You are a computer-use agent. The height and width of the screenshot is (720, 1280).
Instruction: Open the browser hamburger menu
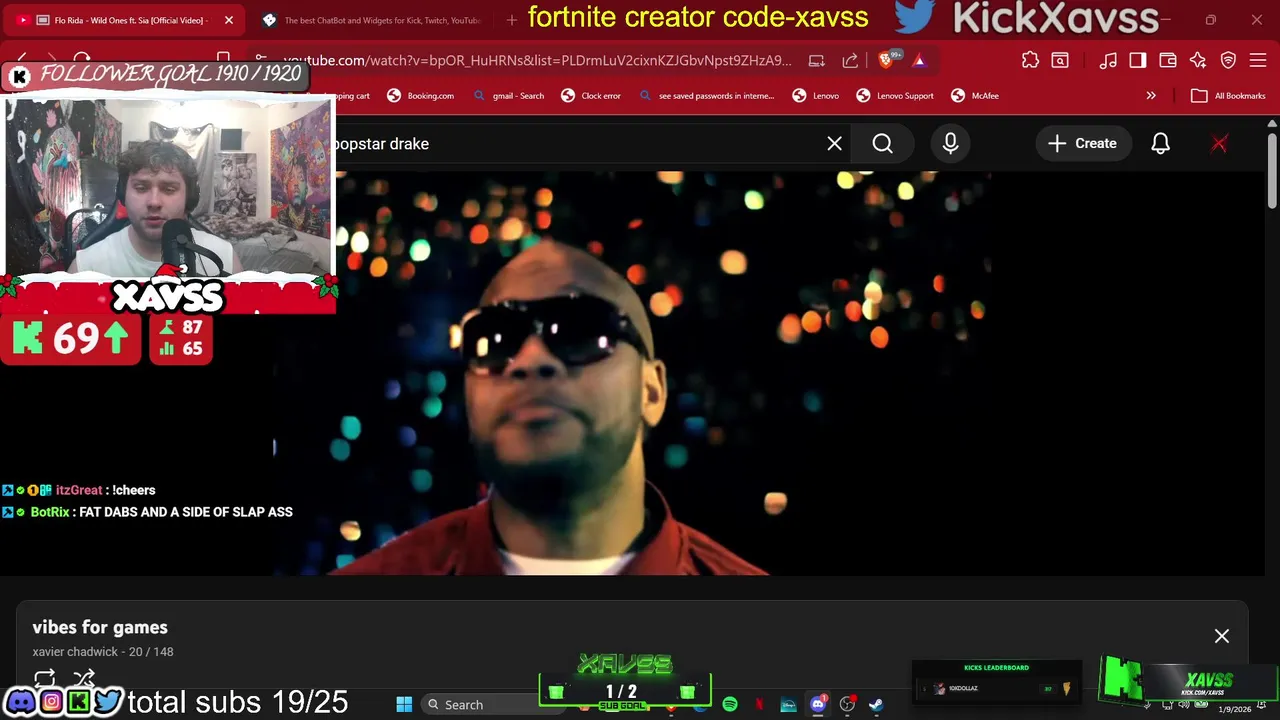click(x=1258, y=61)
